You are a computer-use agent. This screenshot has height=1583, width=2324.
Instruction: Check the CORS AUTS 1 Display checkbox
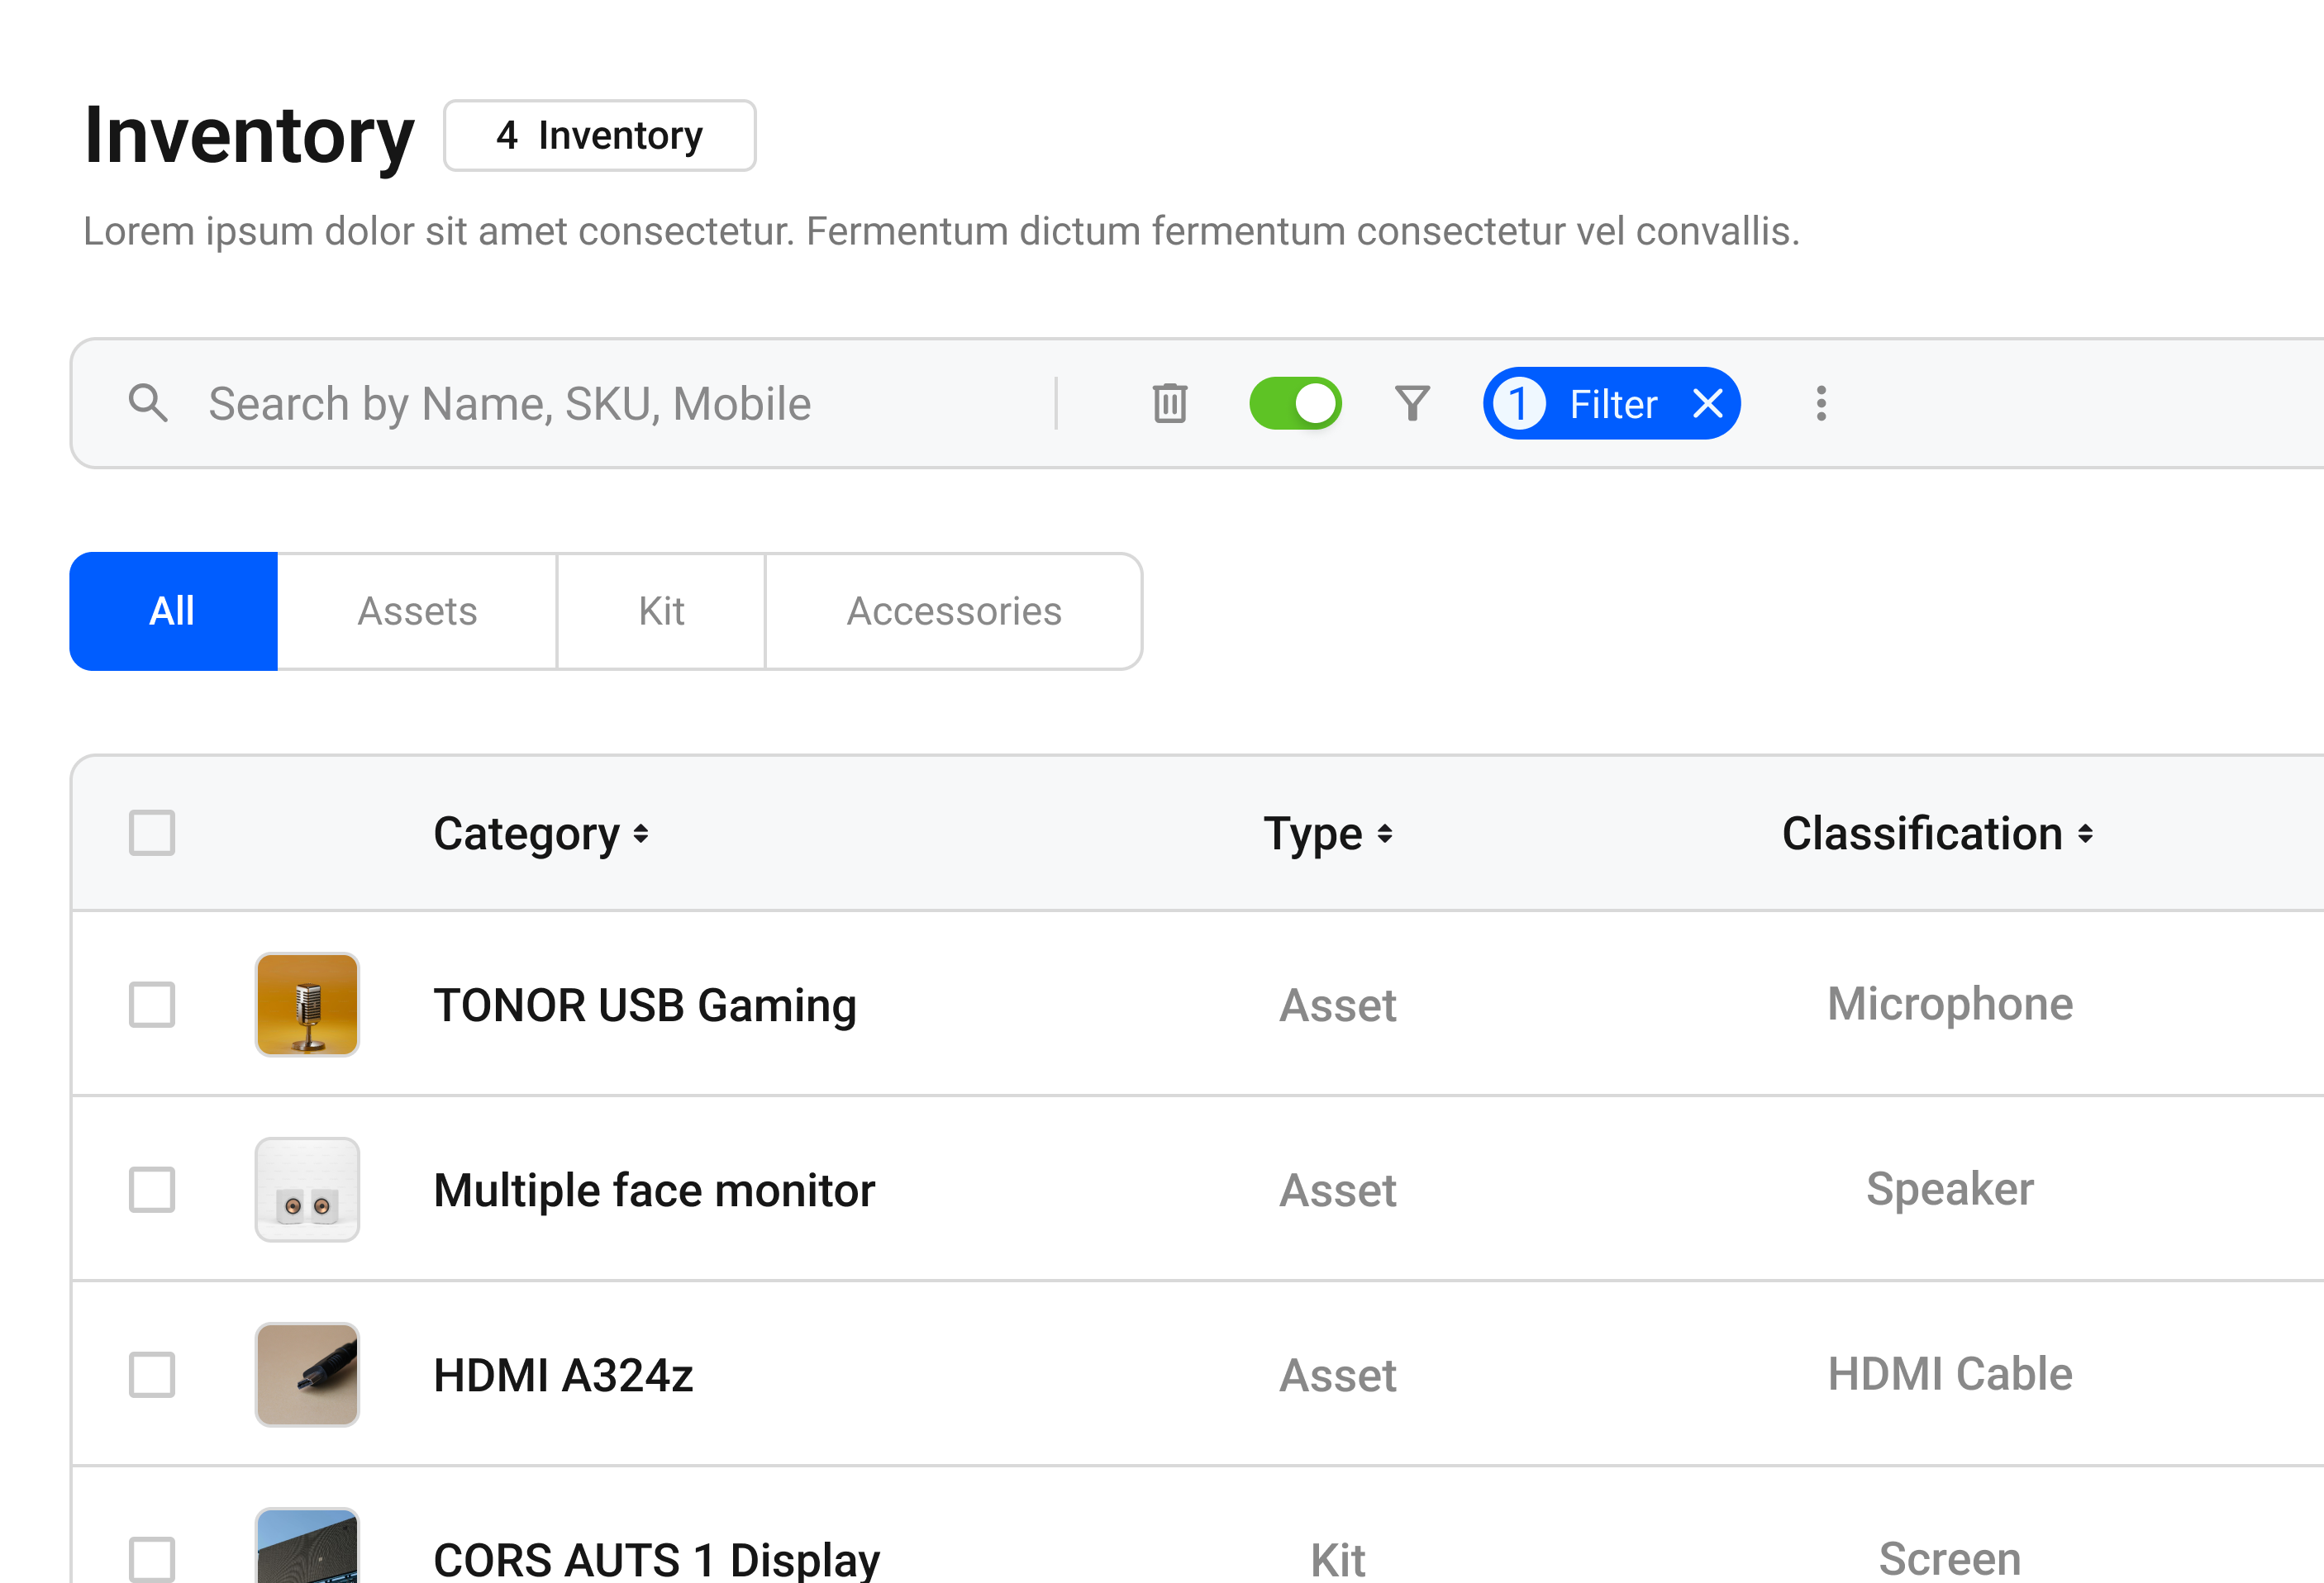[152, 1558]
